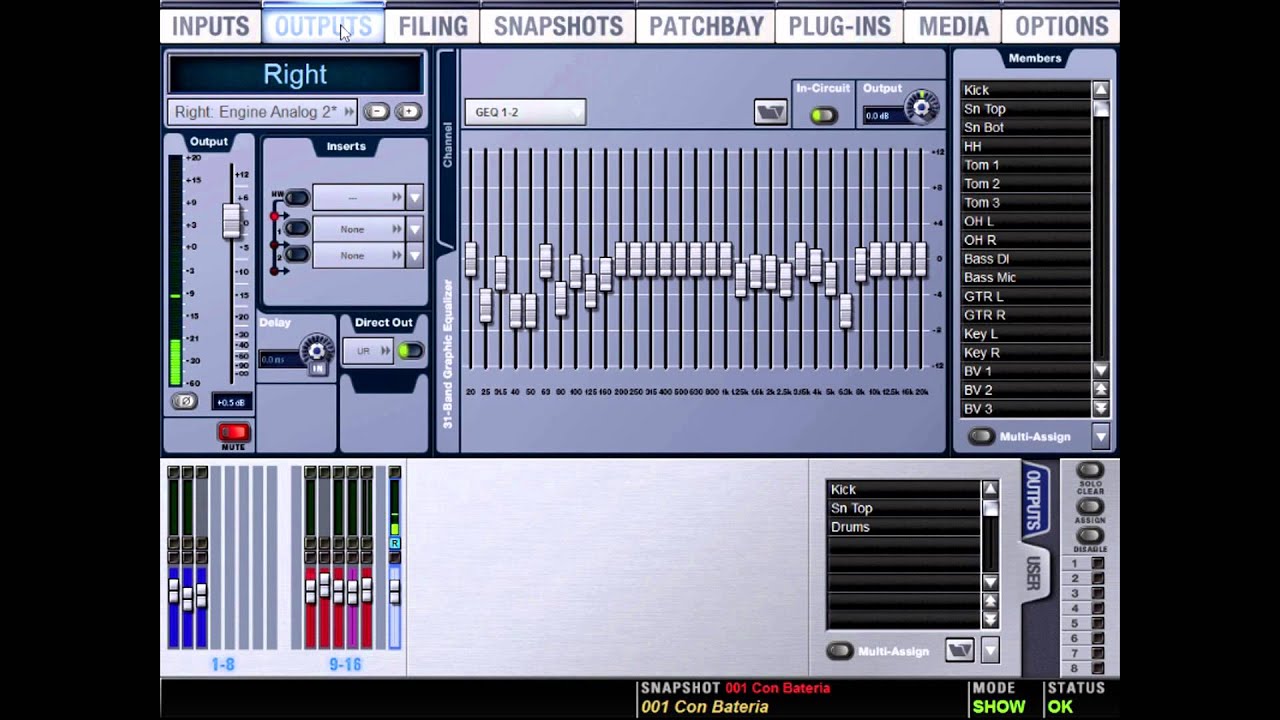Open the Right: Engine Analog 2 output selector
This screenshot has width=1280, height=720.
[x=264, y=112]
